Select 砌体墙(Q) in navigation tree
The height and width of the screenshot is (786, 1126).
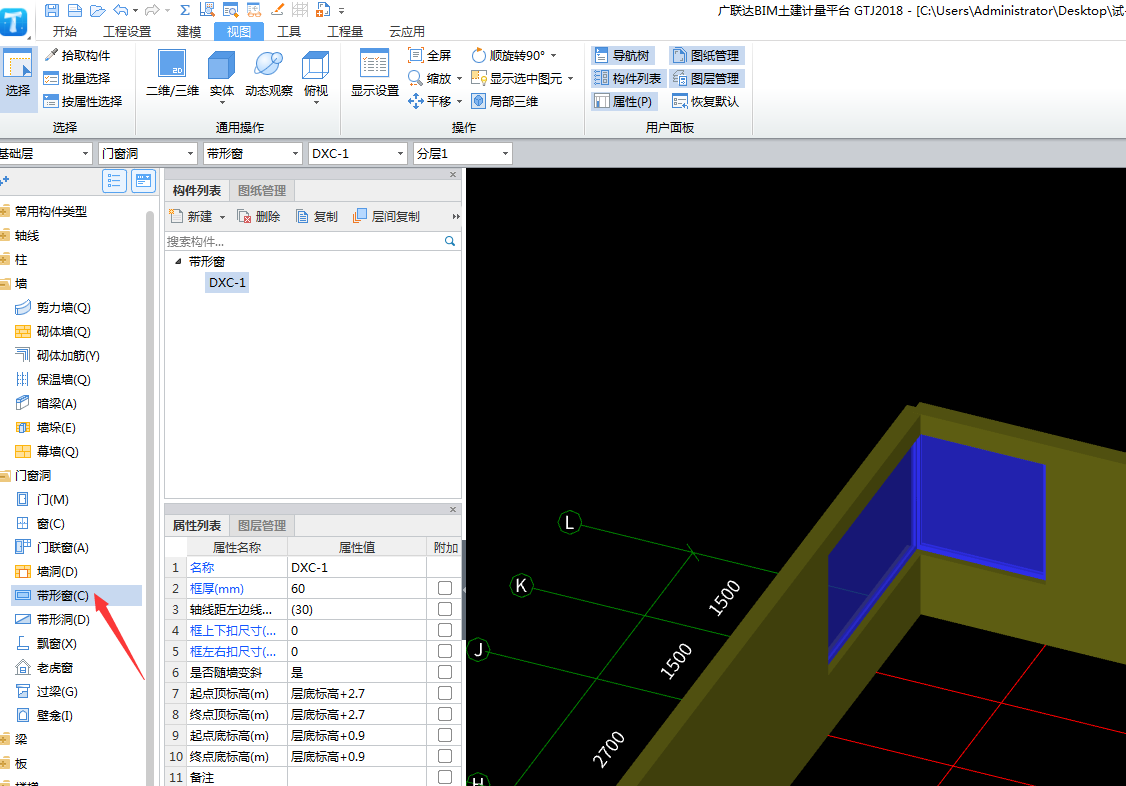pyautogui.click(x=53, y=332)
